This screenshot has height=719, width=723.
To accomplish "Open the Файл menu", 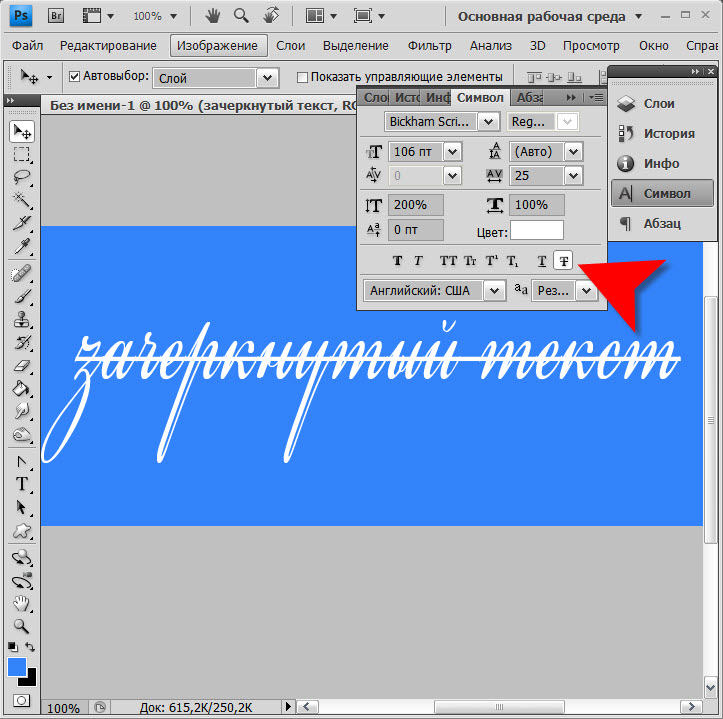I will (28, 46).
